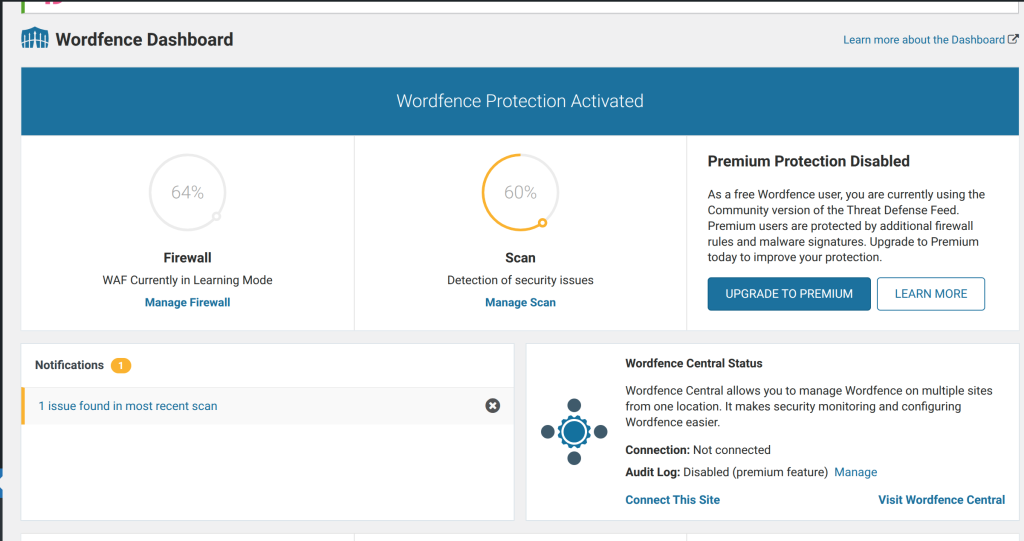Click the Upgrade to Premium button
Image resolution: width=1024 pixels, height=541 pixels.
pos(789,294)
